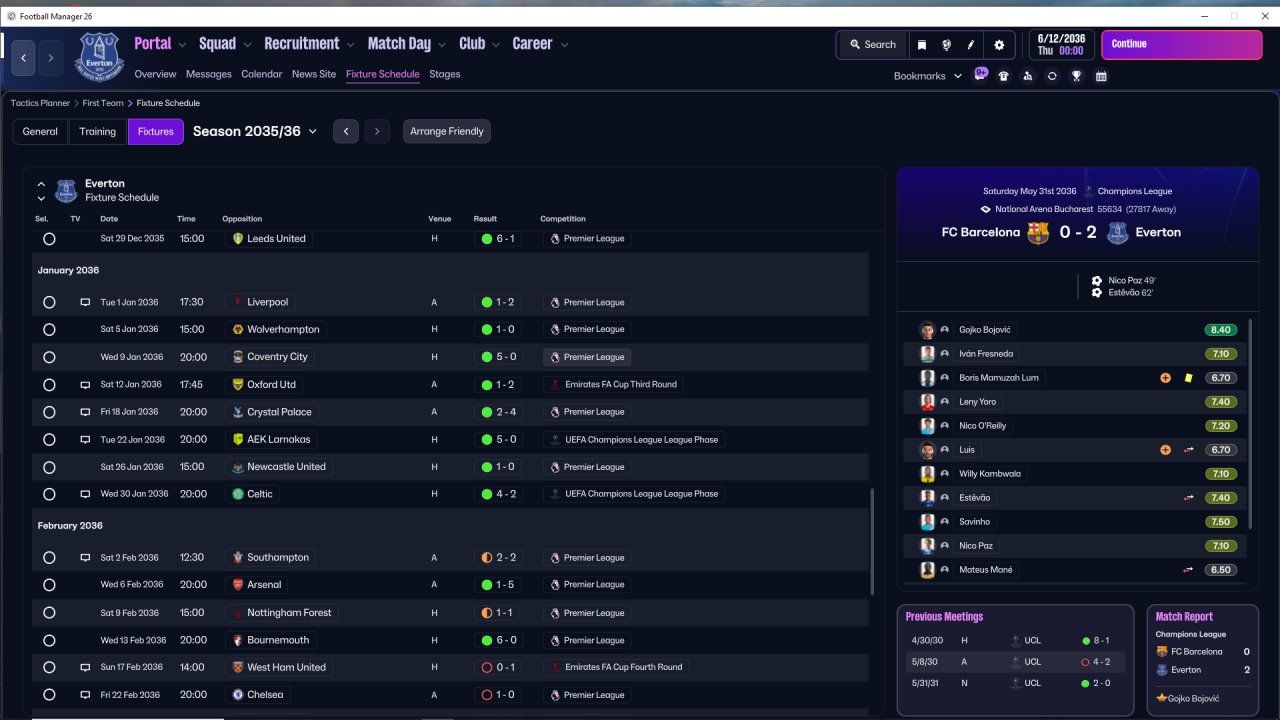Image resolution: width=1280 pixels, height=720 pixels.
Task: Open the Tactics Planner breadcrumb link
Action: [40, 103]
